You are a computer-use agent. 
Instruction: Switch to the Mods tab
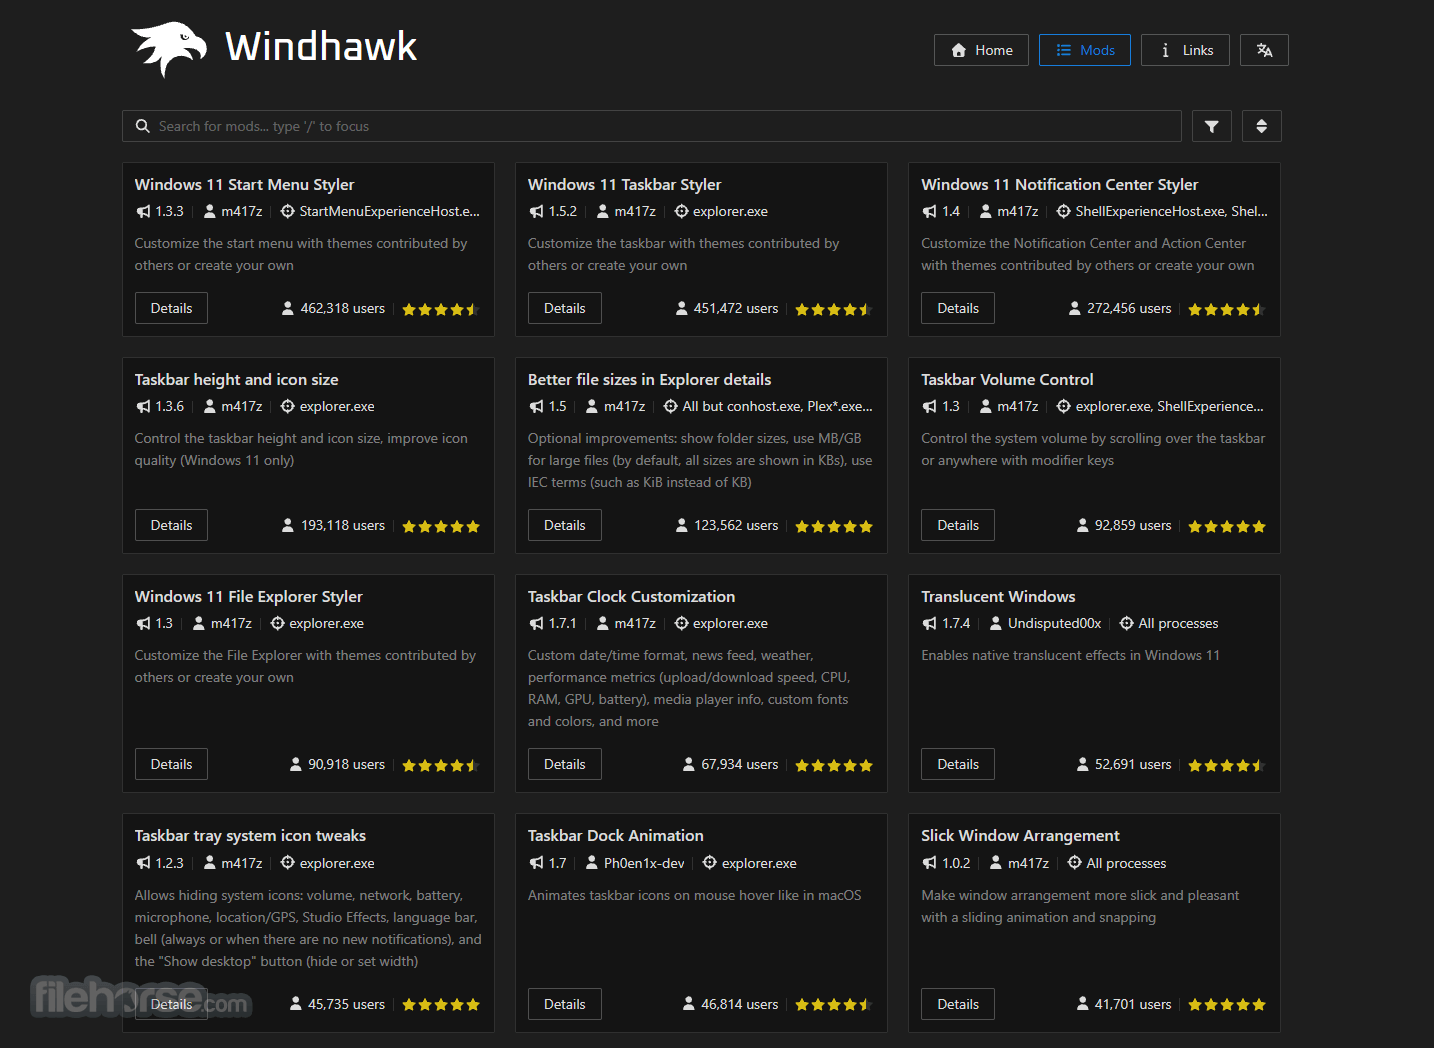[x=1084, y=50]
